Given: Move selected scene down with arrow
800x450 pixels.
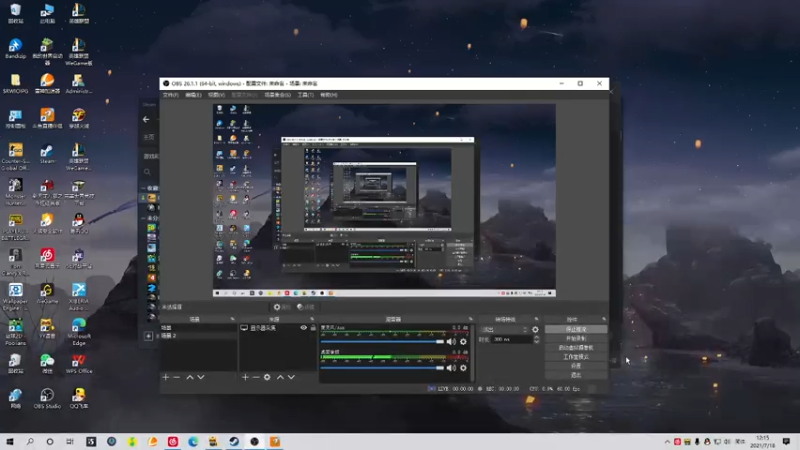Looking at the screenshot, I should point(201,377).
